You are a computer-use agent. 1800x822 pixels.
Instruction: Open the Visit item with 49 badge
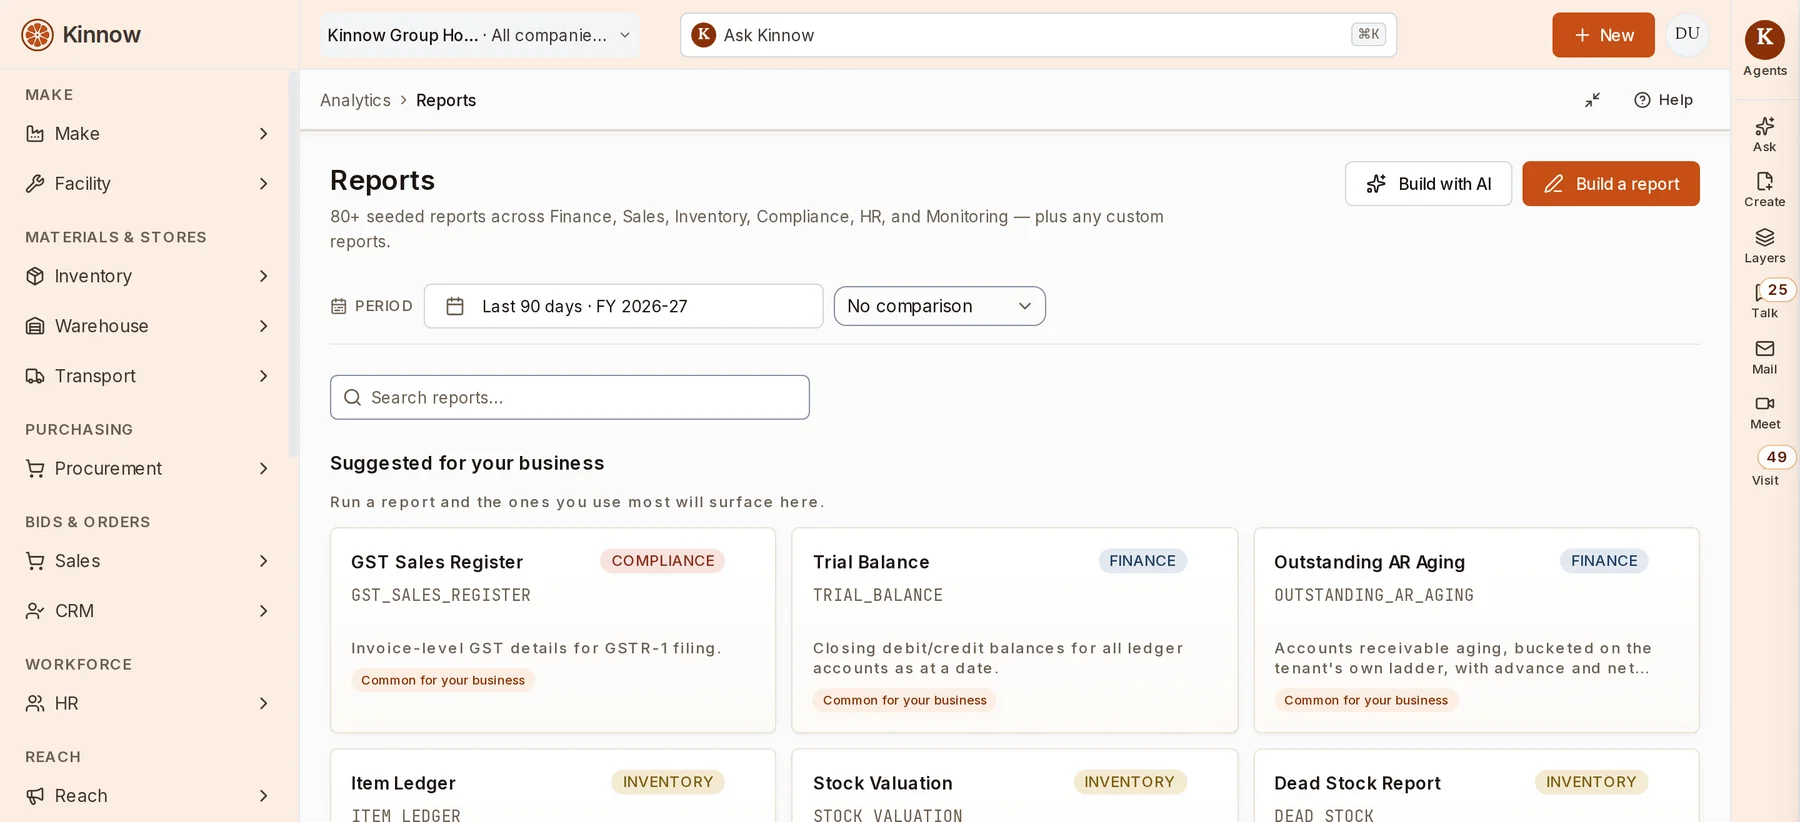click(1766, 466)
